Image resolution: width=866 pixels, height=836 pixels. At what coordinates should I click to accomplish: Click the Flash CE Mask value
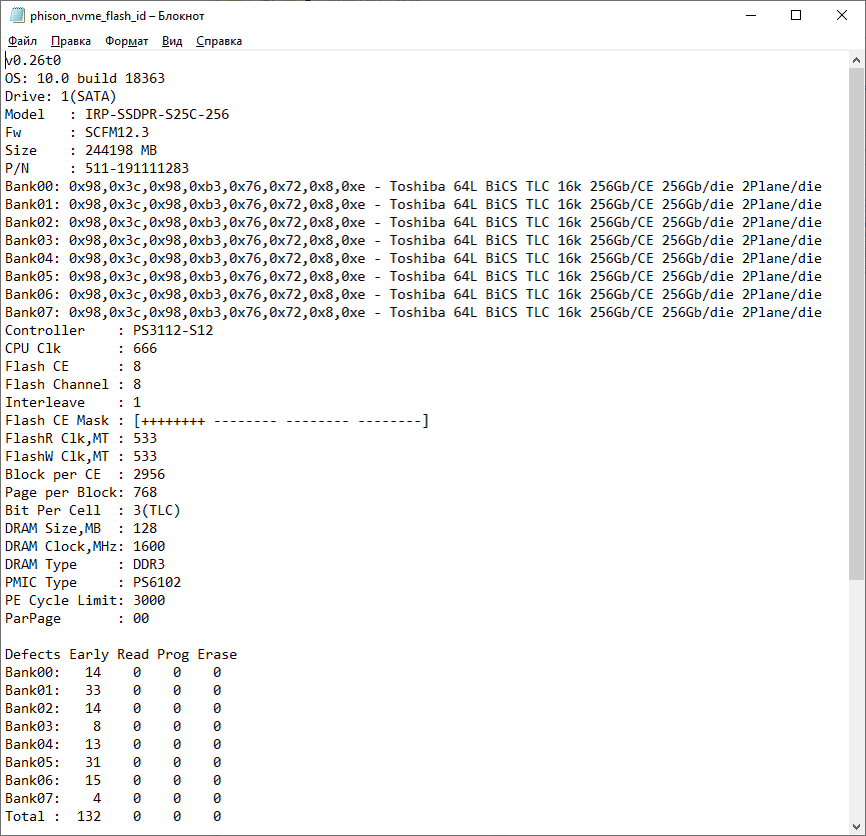281,421
